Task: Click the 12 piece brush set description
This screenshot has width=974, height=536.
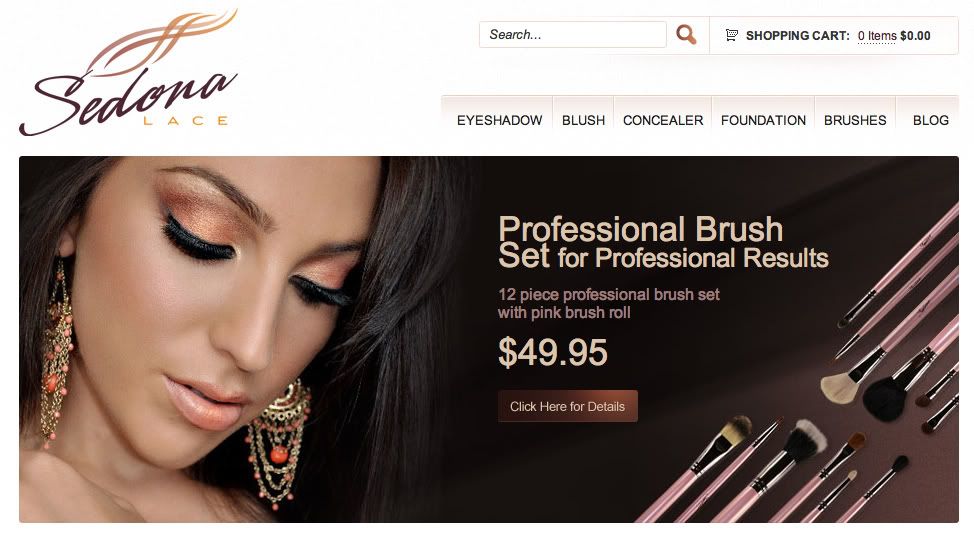Action: click(x=608, y=303)
